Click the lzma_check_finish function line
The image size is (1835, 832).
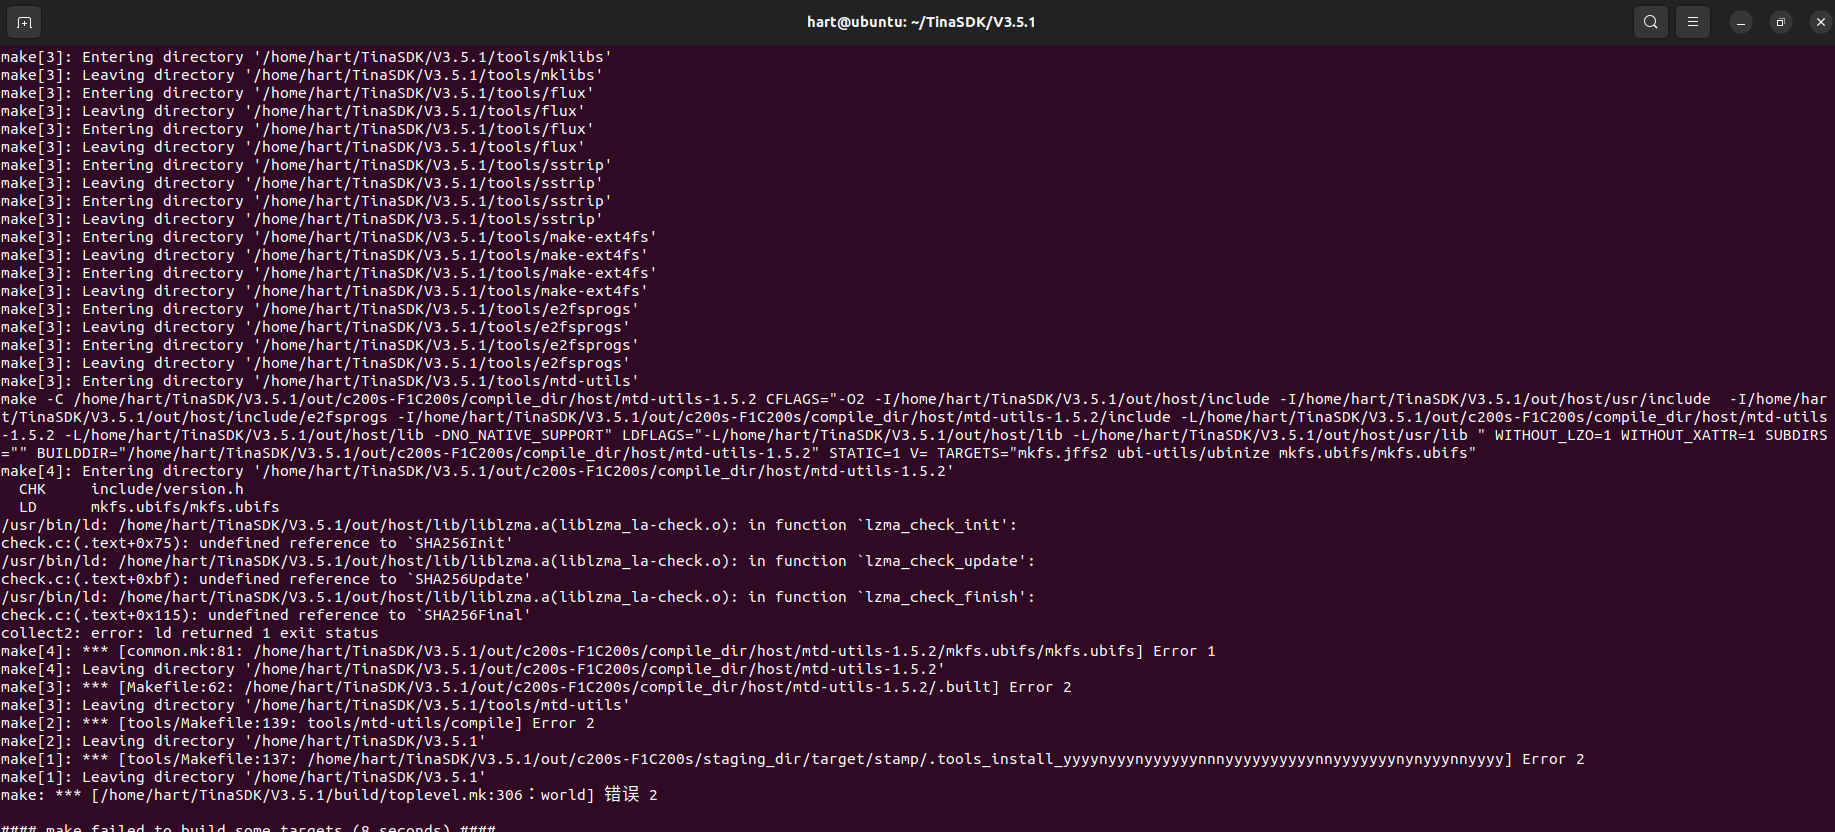tap(518, 597)
